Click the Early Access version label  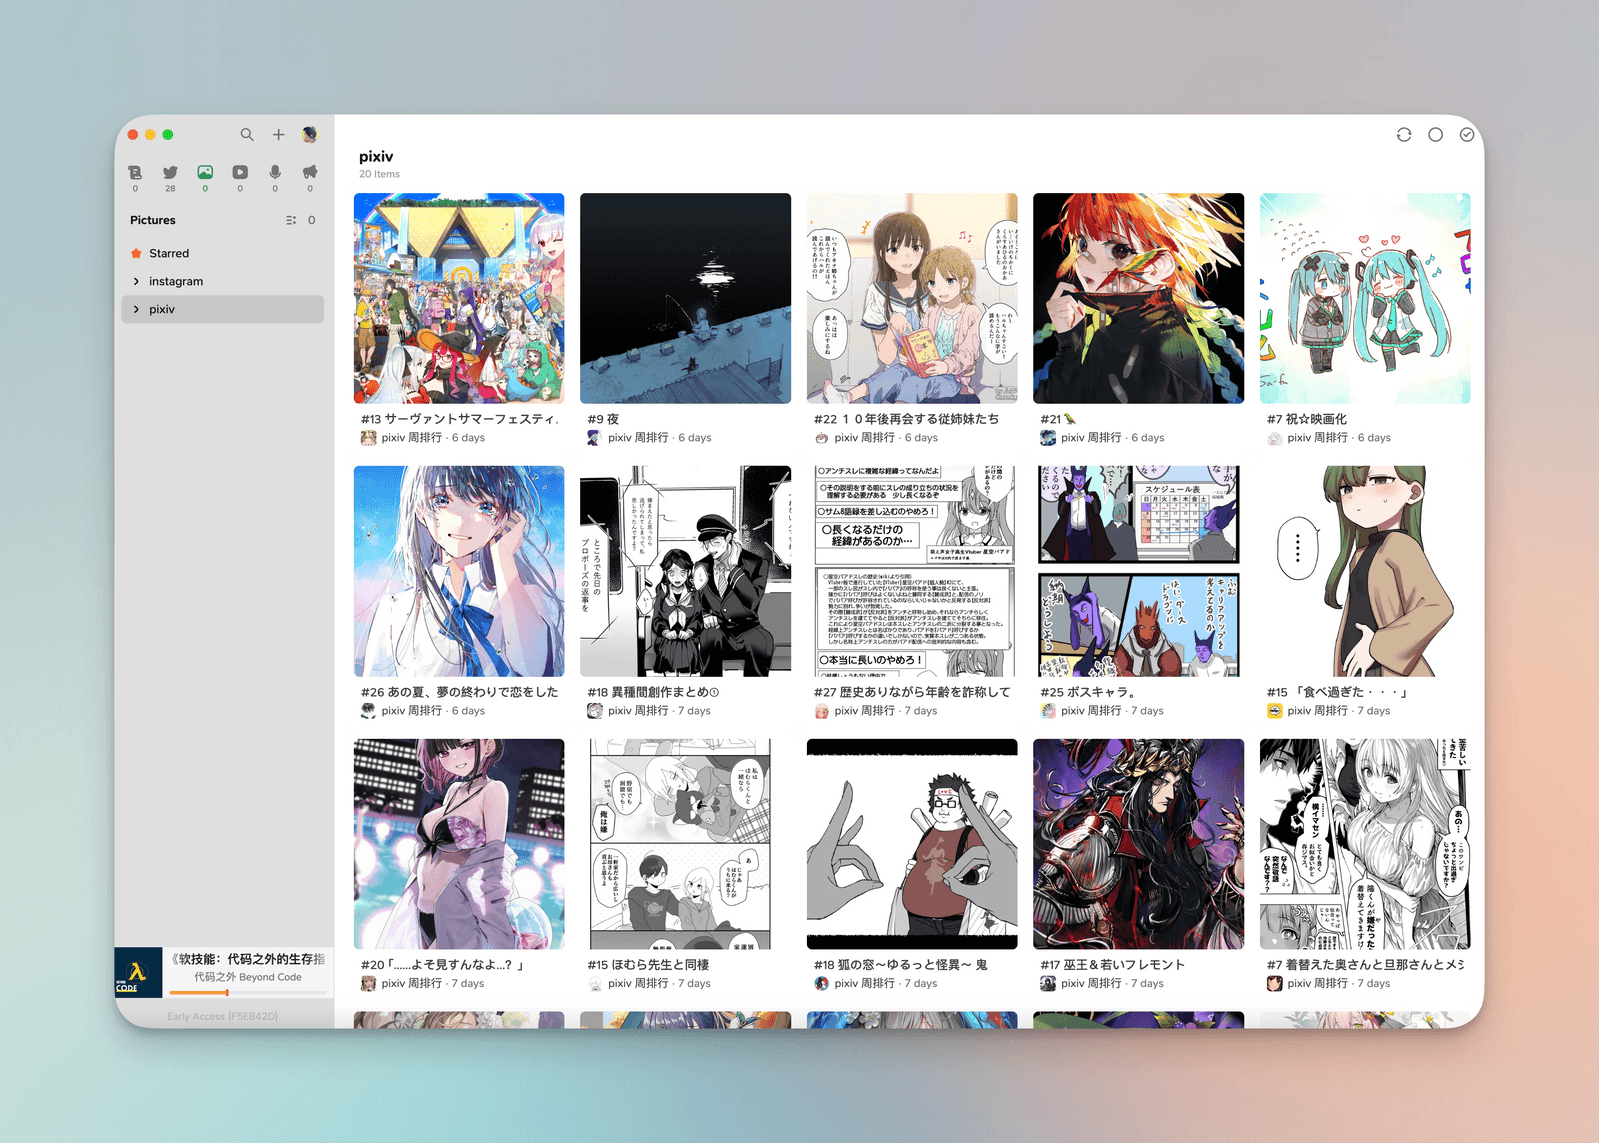[222, 1016]
